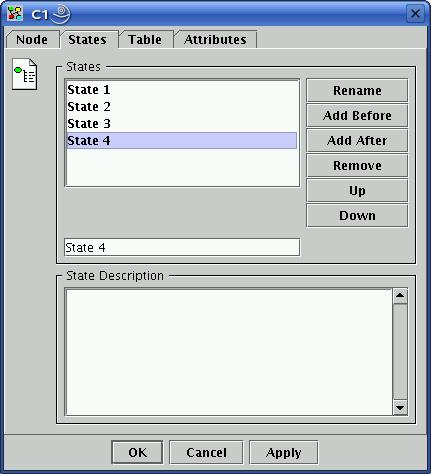The width and height of the screenshot is (431, 474).
Task: Remove the selected state
Action: click(x=357, y=165)
